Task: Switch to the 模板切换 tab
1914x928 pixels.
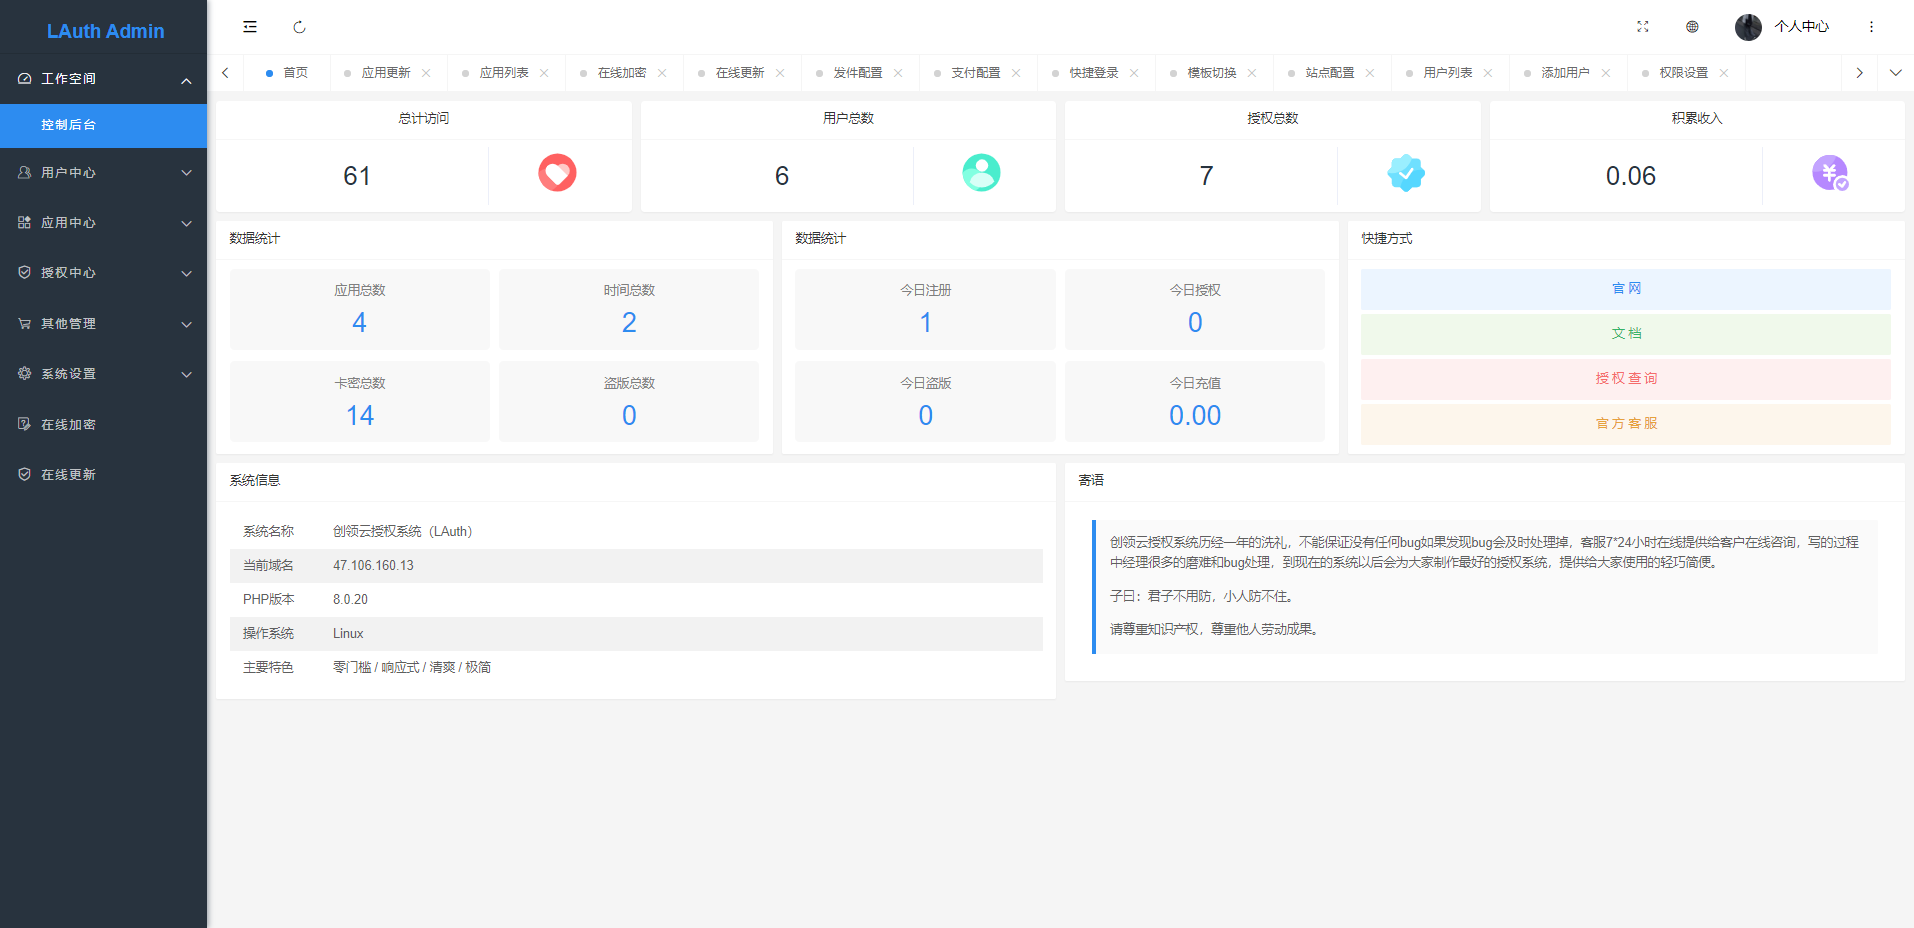Action: tap(1211, 73)
